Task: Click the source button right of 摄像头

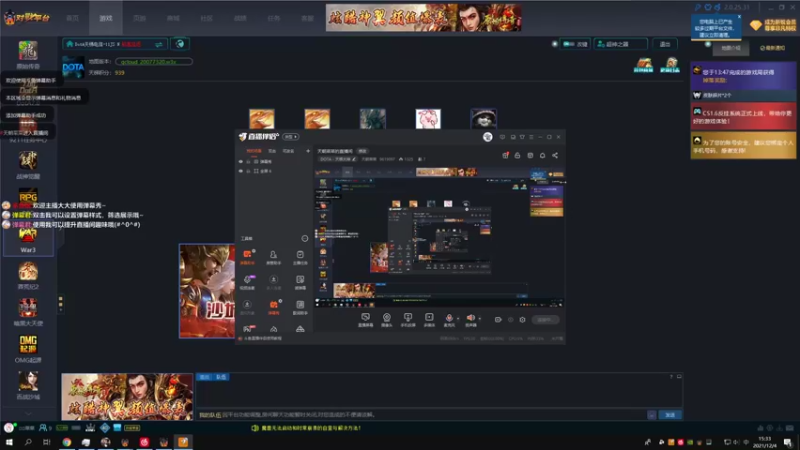Action: point(408,320)
